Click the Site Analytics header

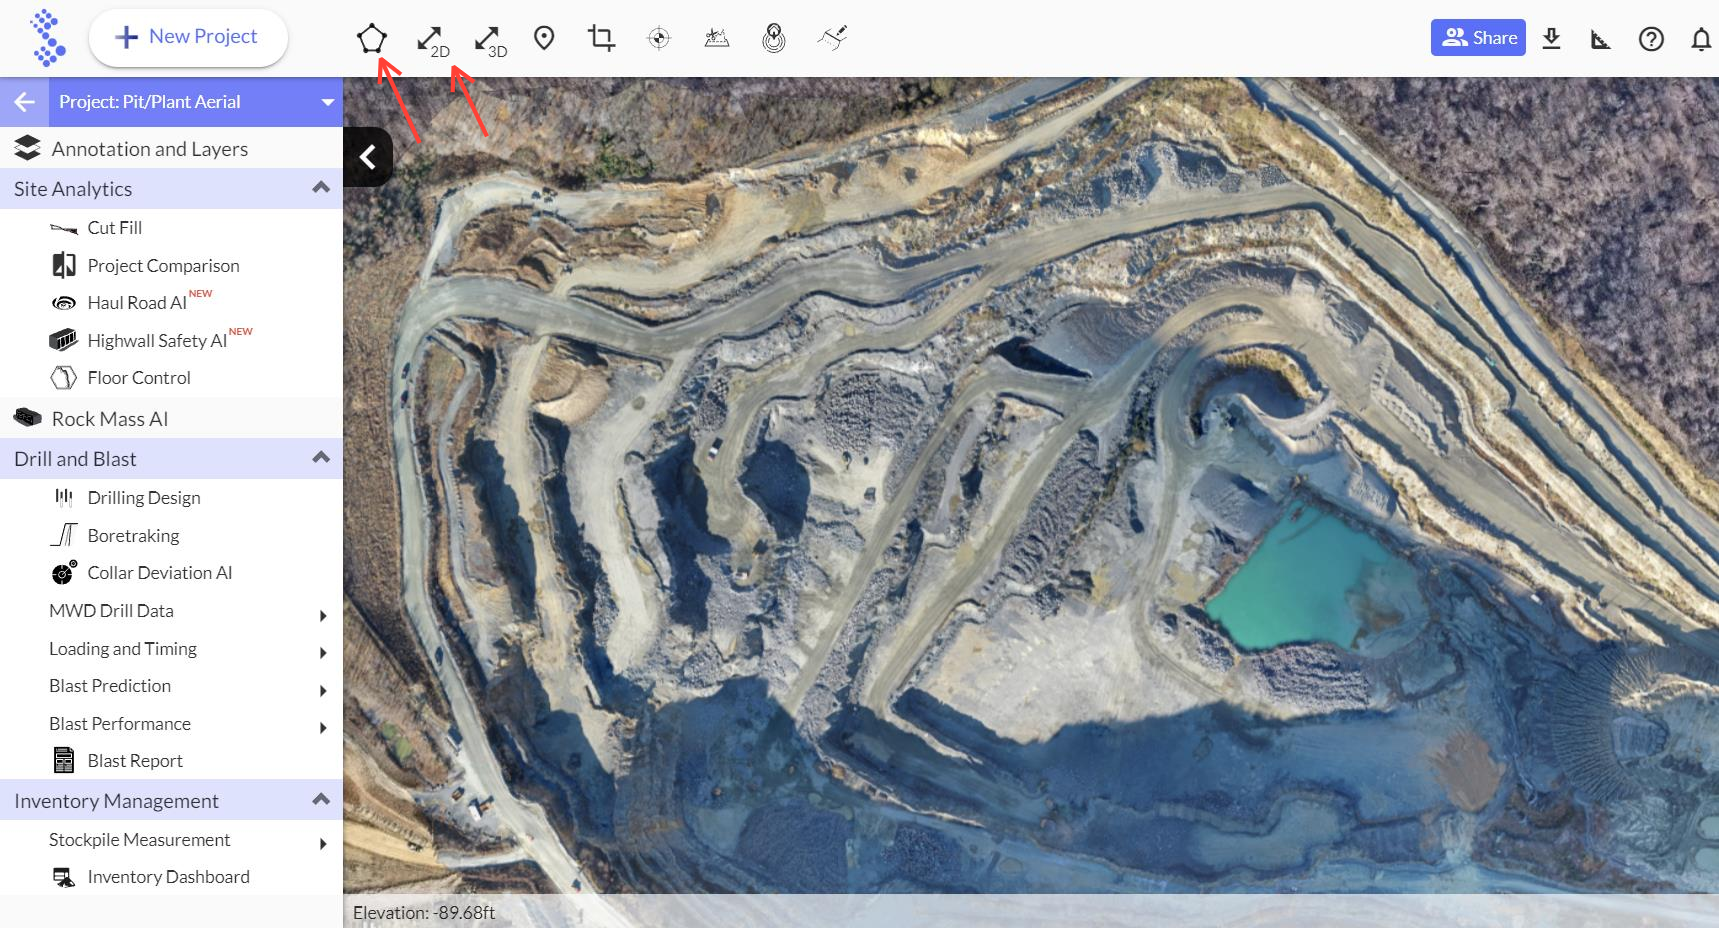171,188
